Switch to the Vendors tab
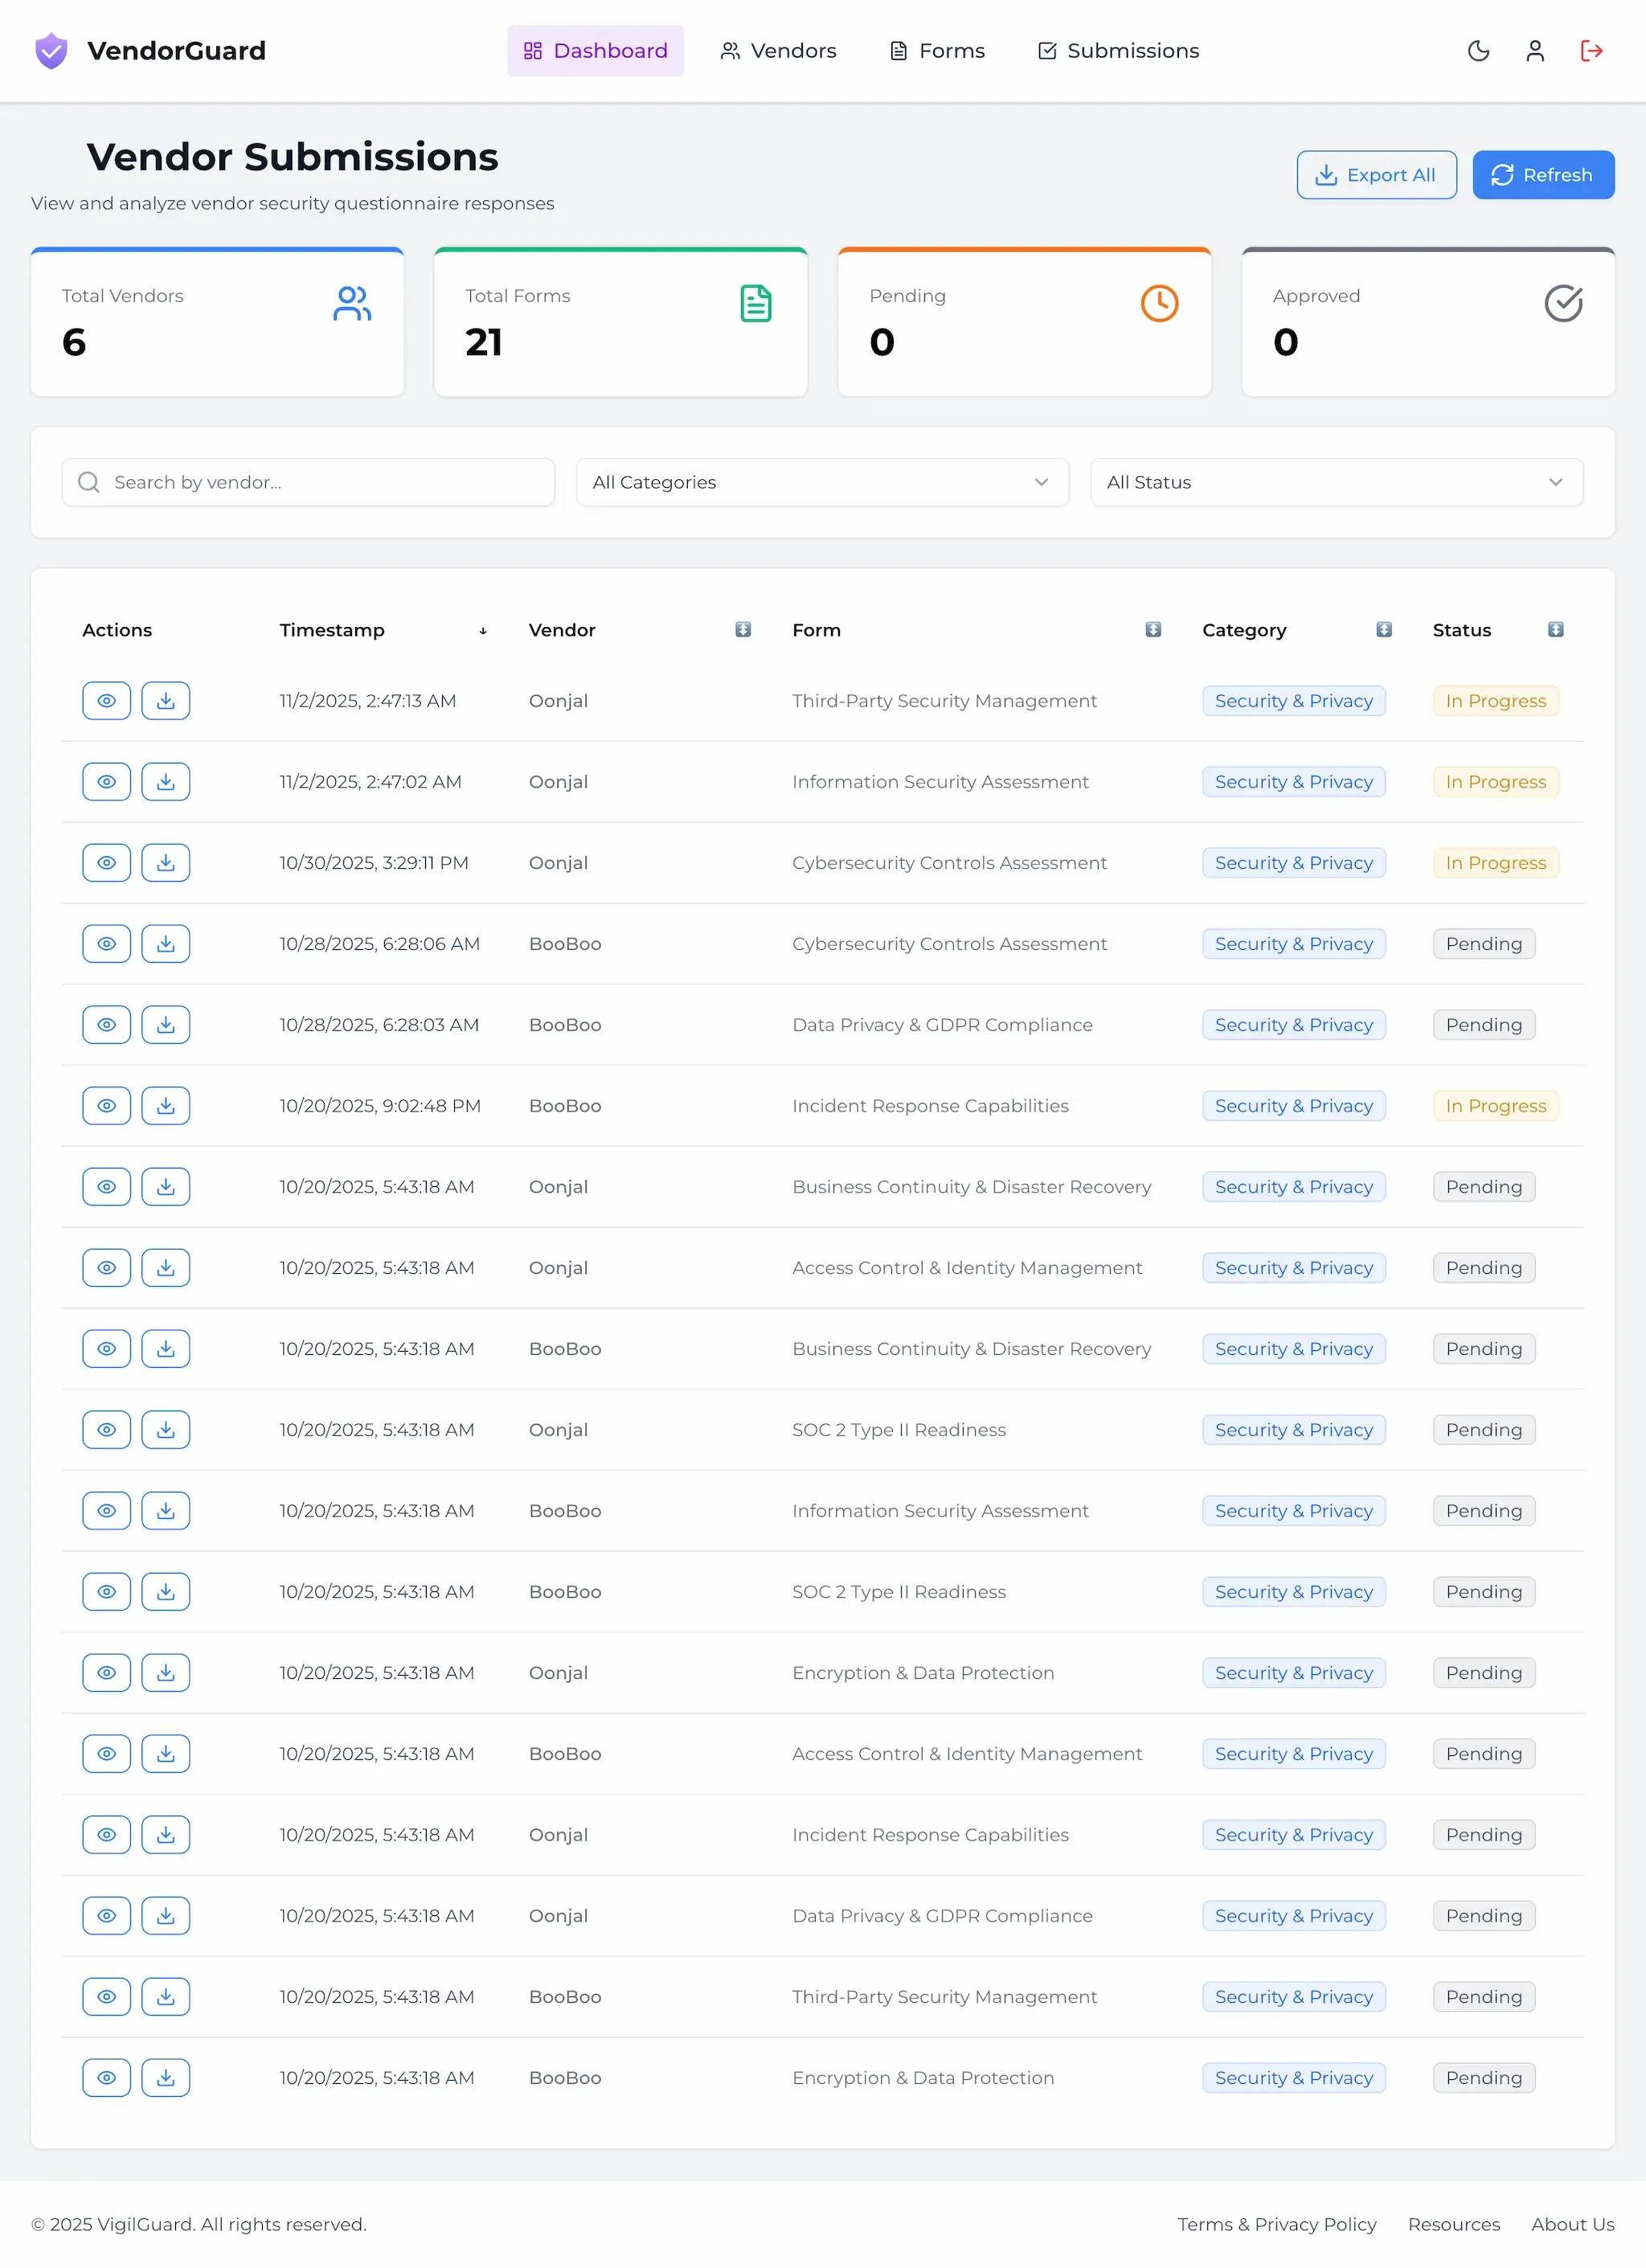The width and height of the screenshot is (1646, 2268). tap(779, 50)
